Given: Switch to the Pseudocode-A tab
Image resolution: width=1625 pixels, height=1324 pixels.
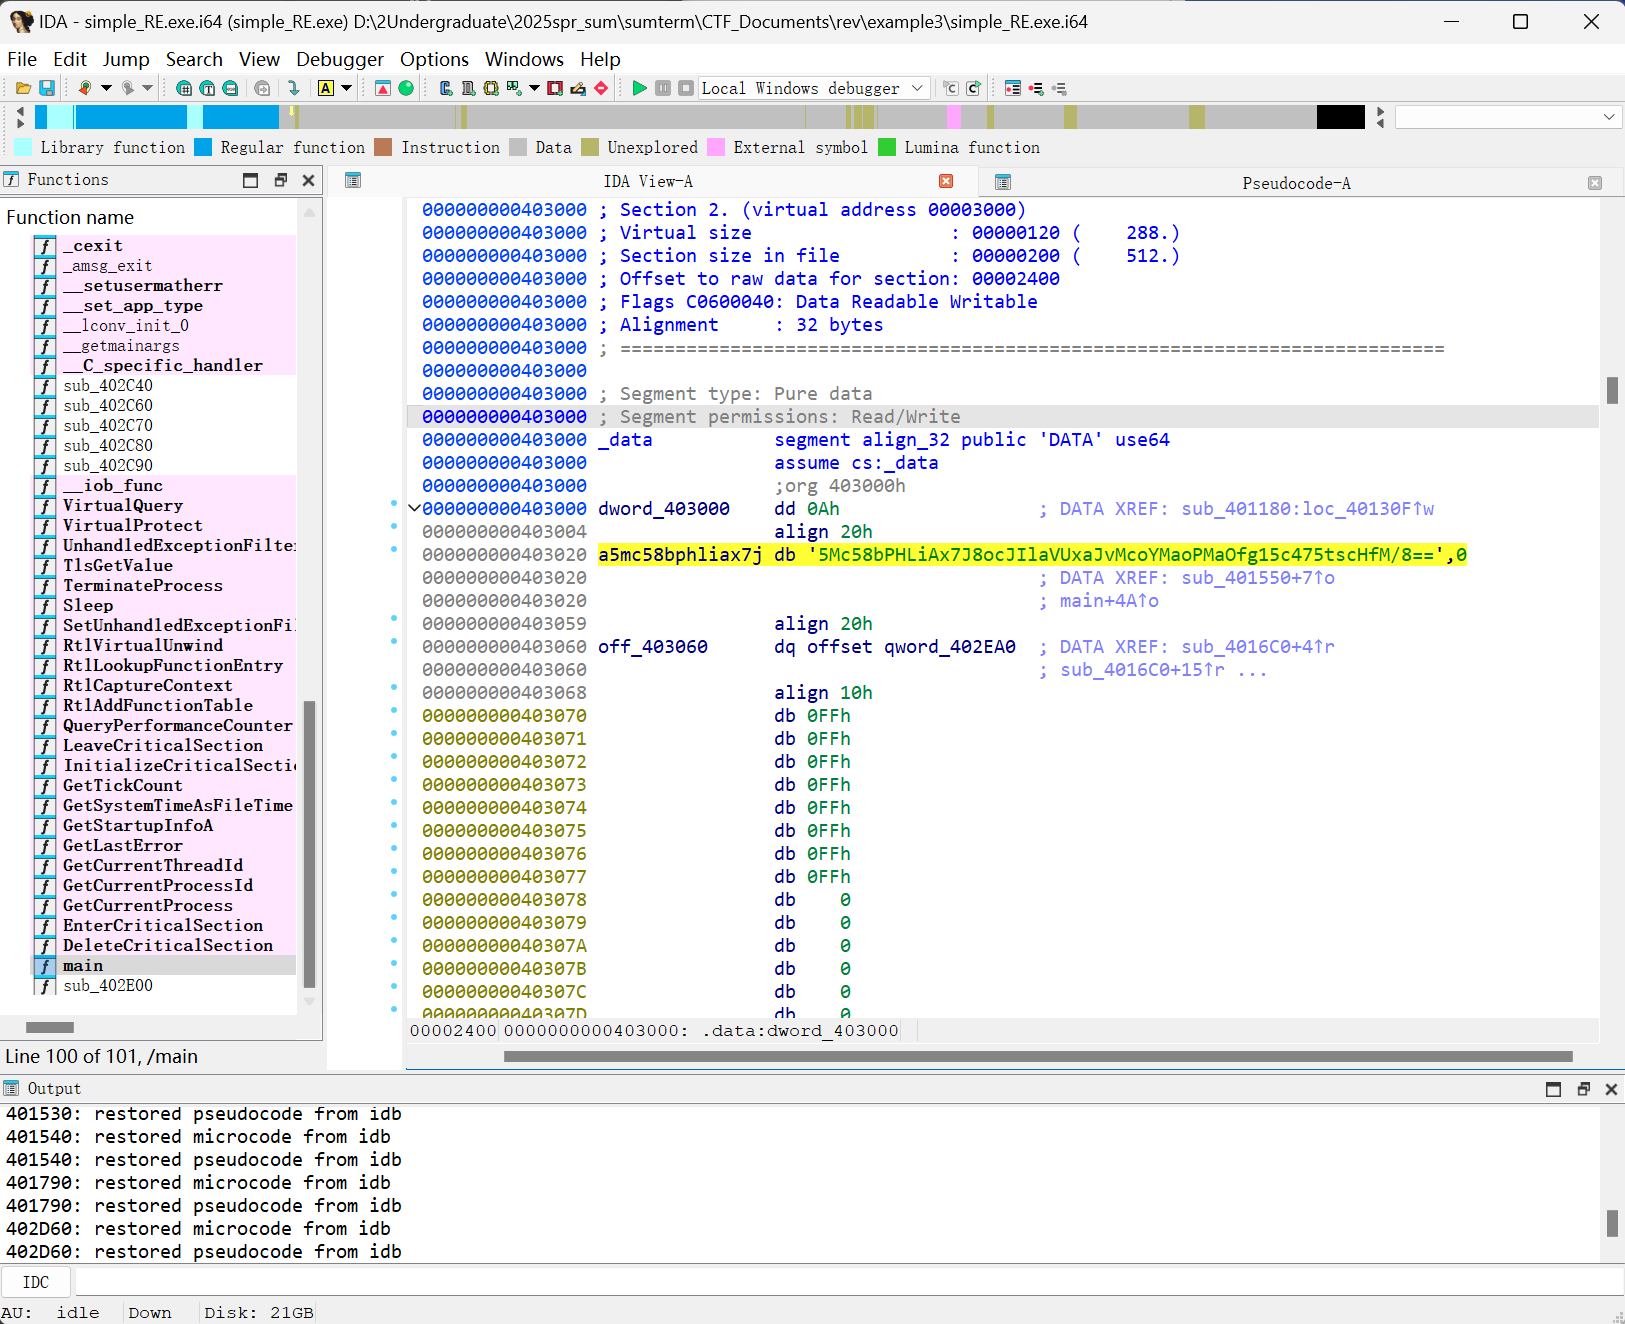Looking at the screenshot, I should [x=1295, y=183].
